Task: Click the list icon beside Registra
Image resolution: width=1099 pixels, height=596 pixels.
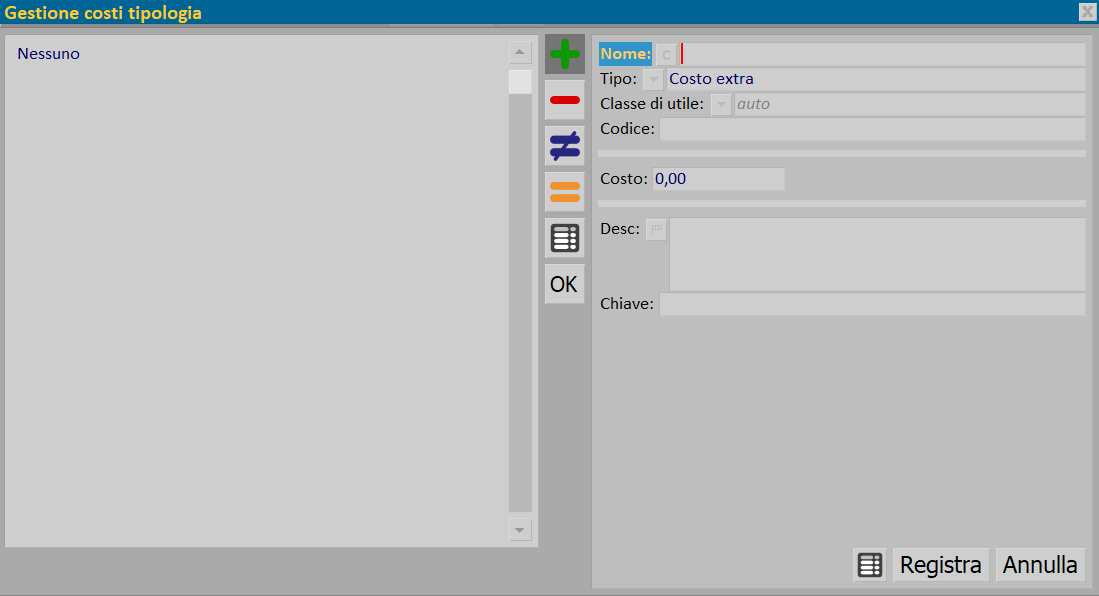Action: [870, 565]
